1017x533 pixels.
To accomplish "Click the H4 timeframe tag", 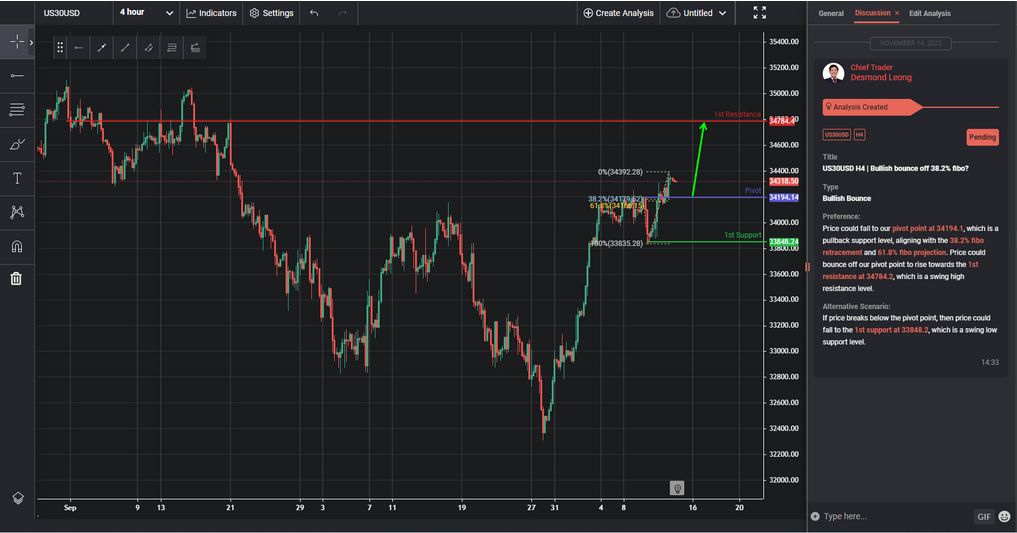I will [x=859, y=135].
